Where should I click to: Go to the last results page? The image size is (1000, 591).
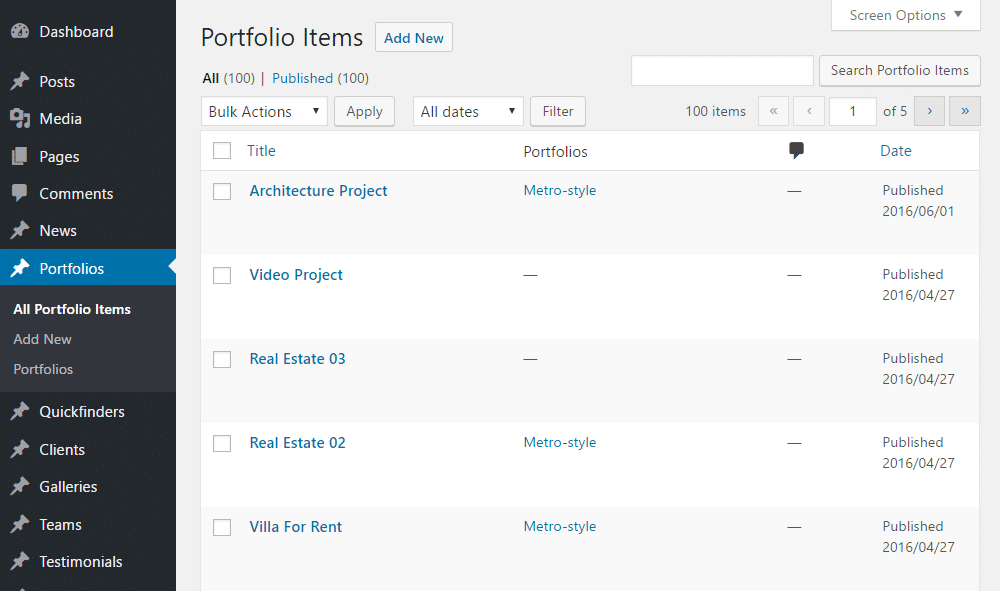[963, 111]
